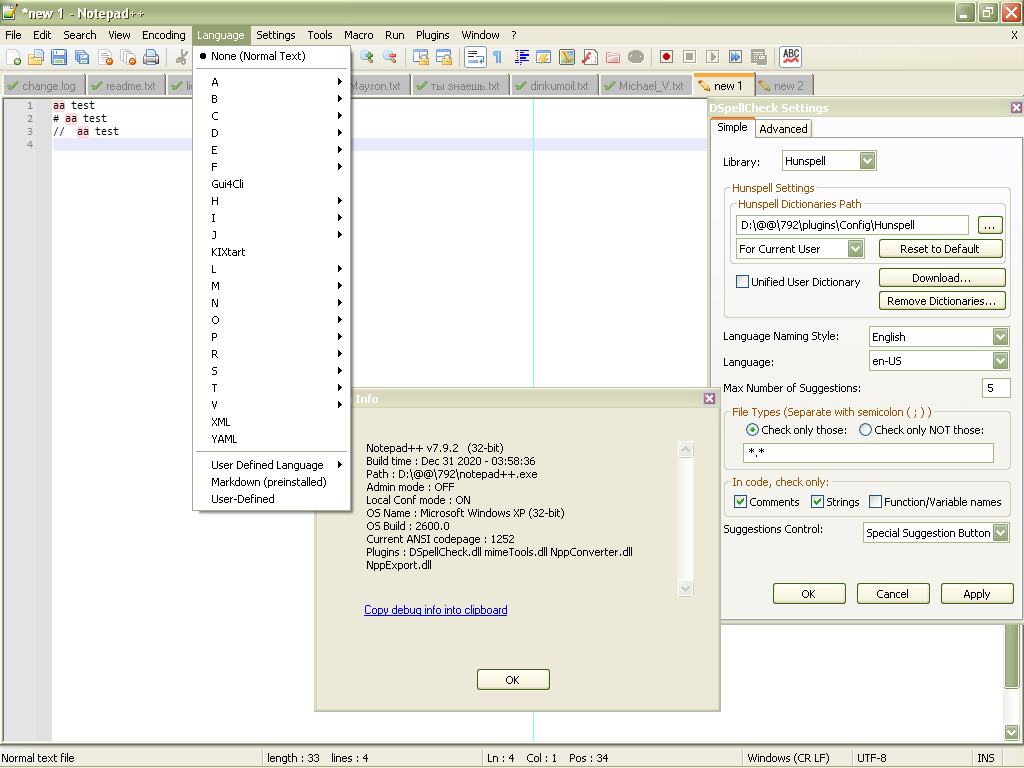Click the Save toolbar icon
The width and height of the screenshot is (1024, 768).
pos(59,57)
